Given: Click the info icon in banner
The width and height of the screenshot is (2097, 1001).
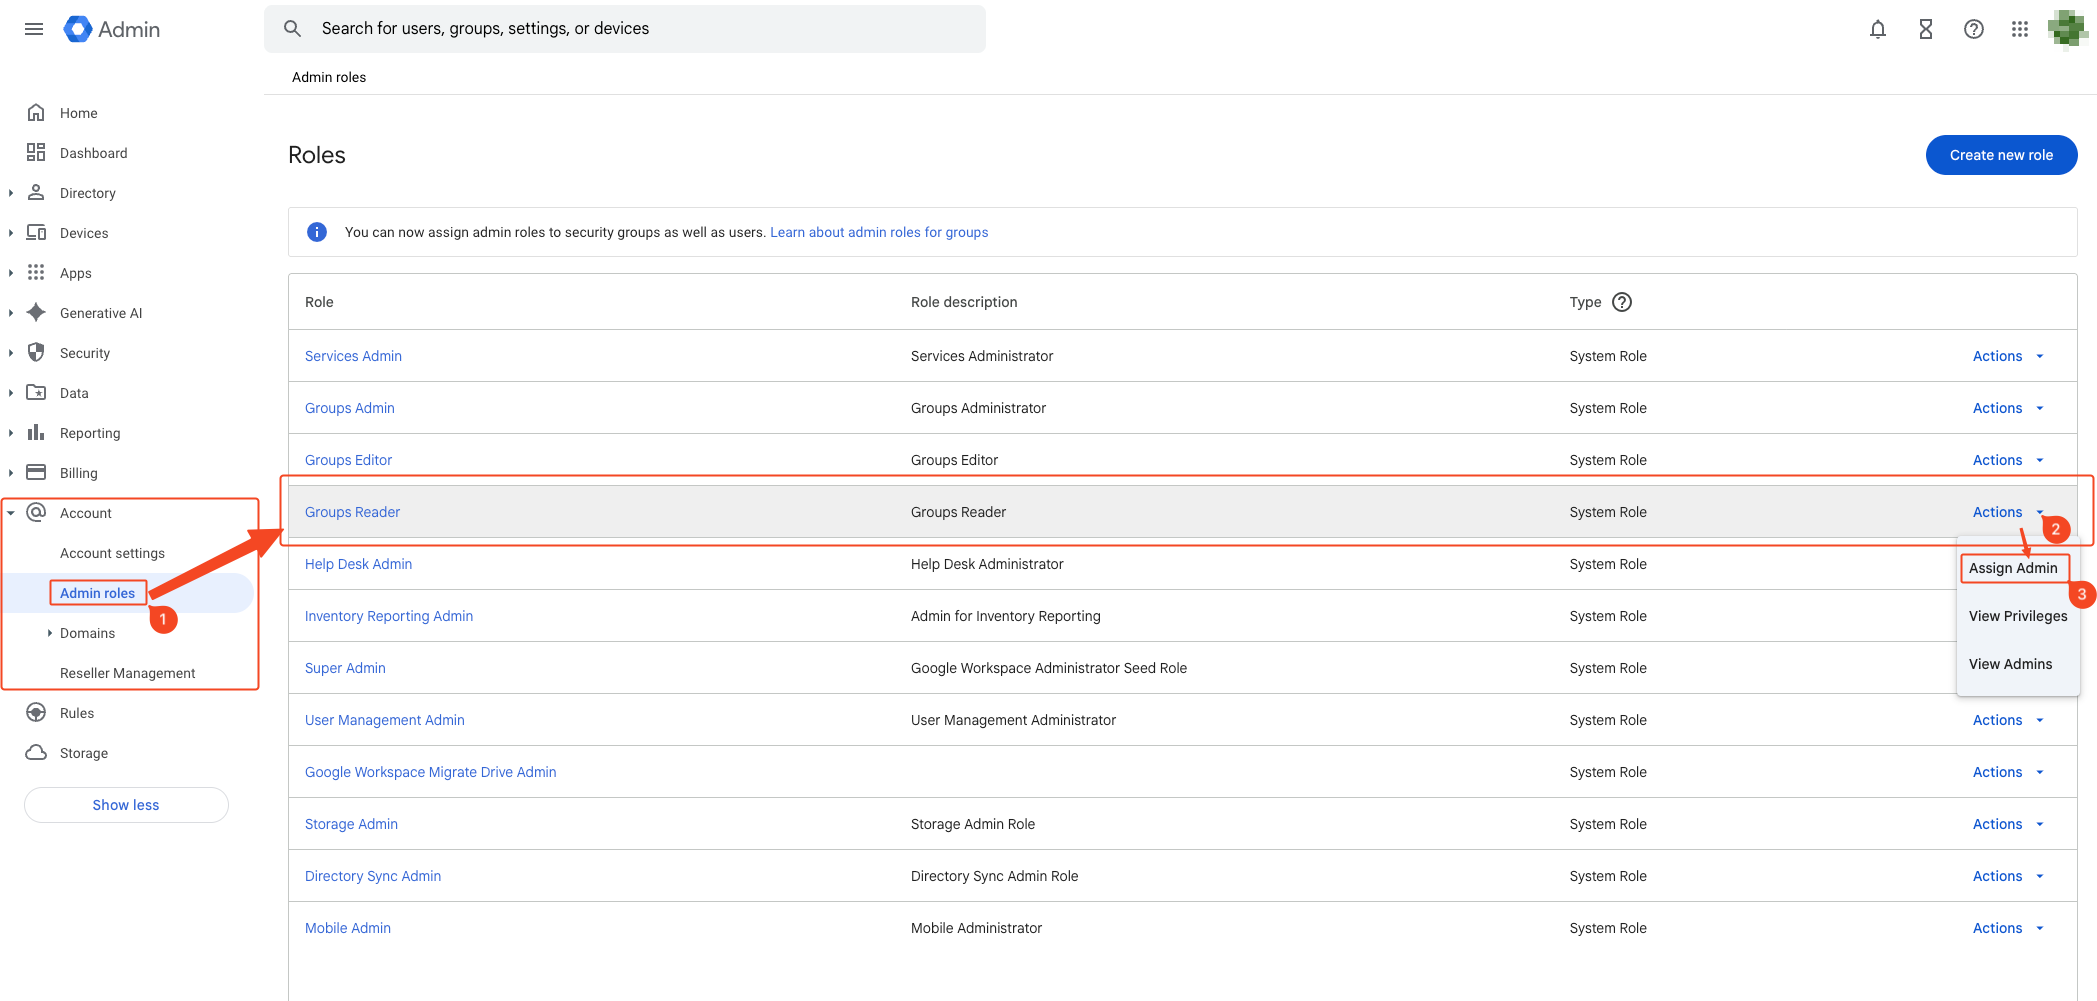Looking at the screenshot, I should (317, 232).
